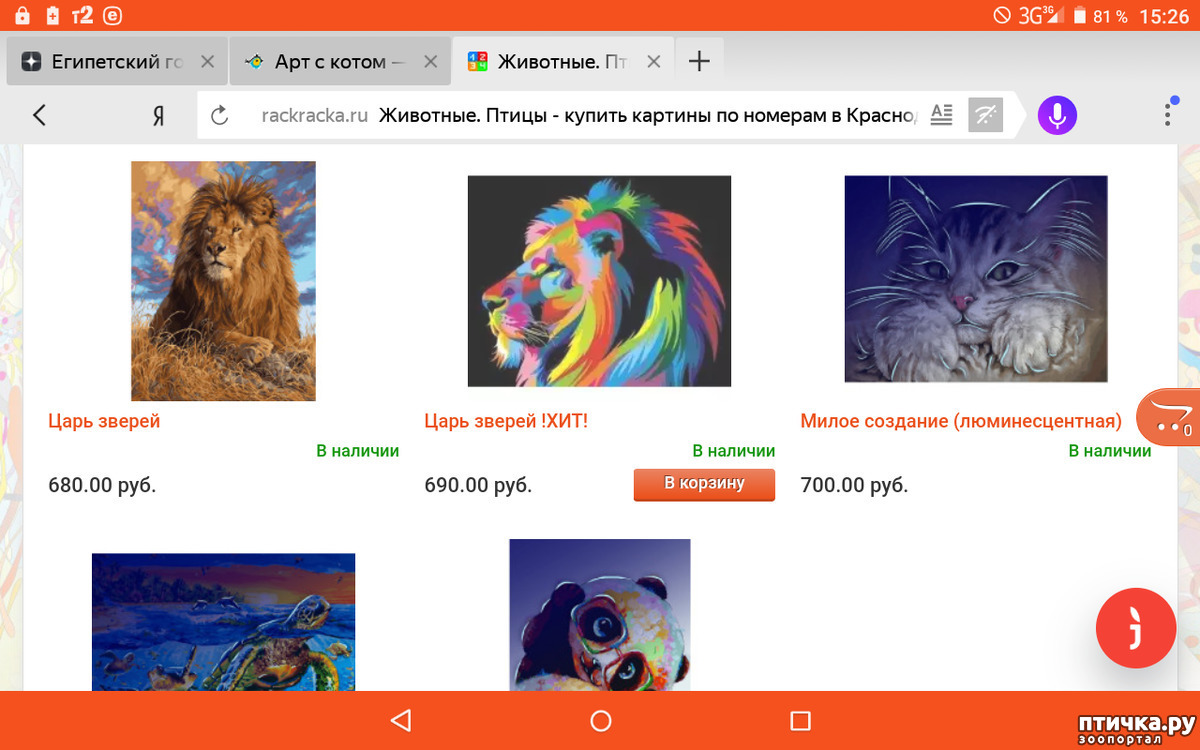Image resolution: width=1200 pixels, height=750 pixels.
Task: Open the round orange chat widget
Action: (1135, 628)
